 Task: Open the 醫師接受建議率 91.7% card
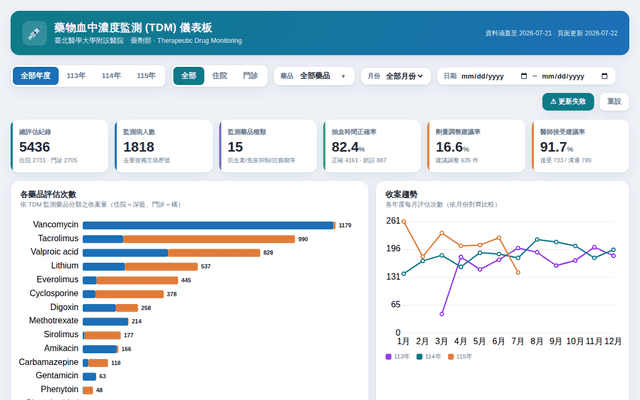[580, 146]
